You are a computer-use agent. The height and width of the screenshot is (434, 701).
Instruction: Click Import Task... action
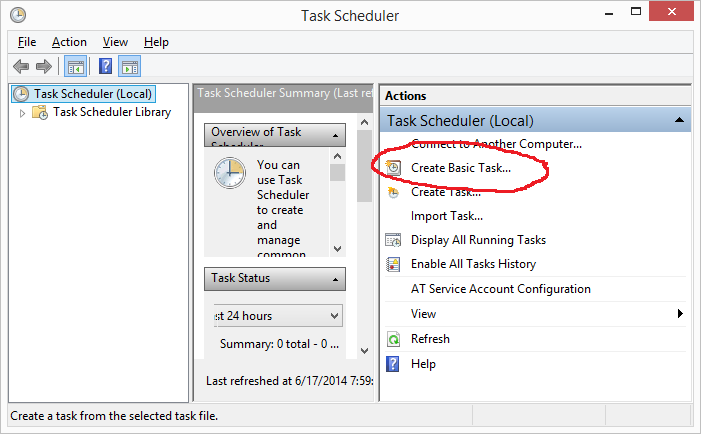click(447, 216)
